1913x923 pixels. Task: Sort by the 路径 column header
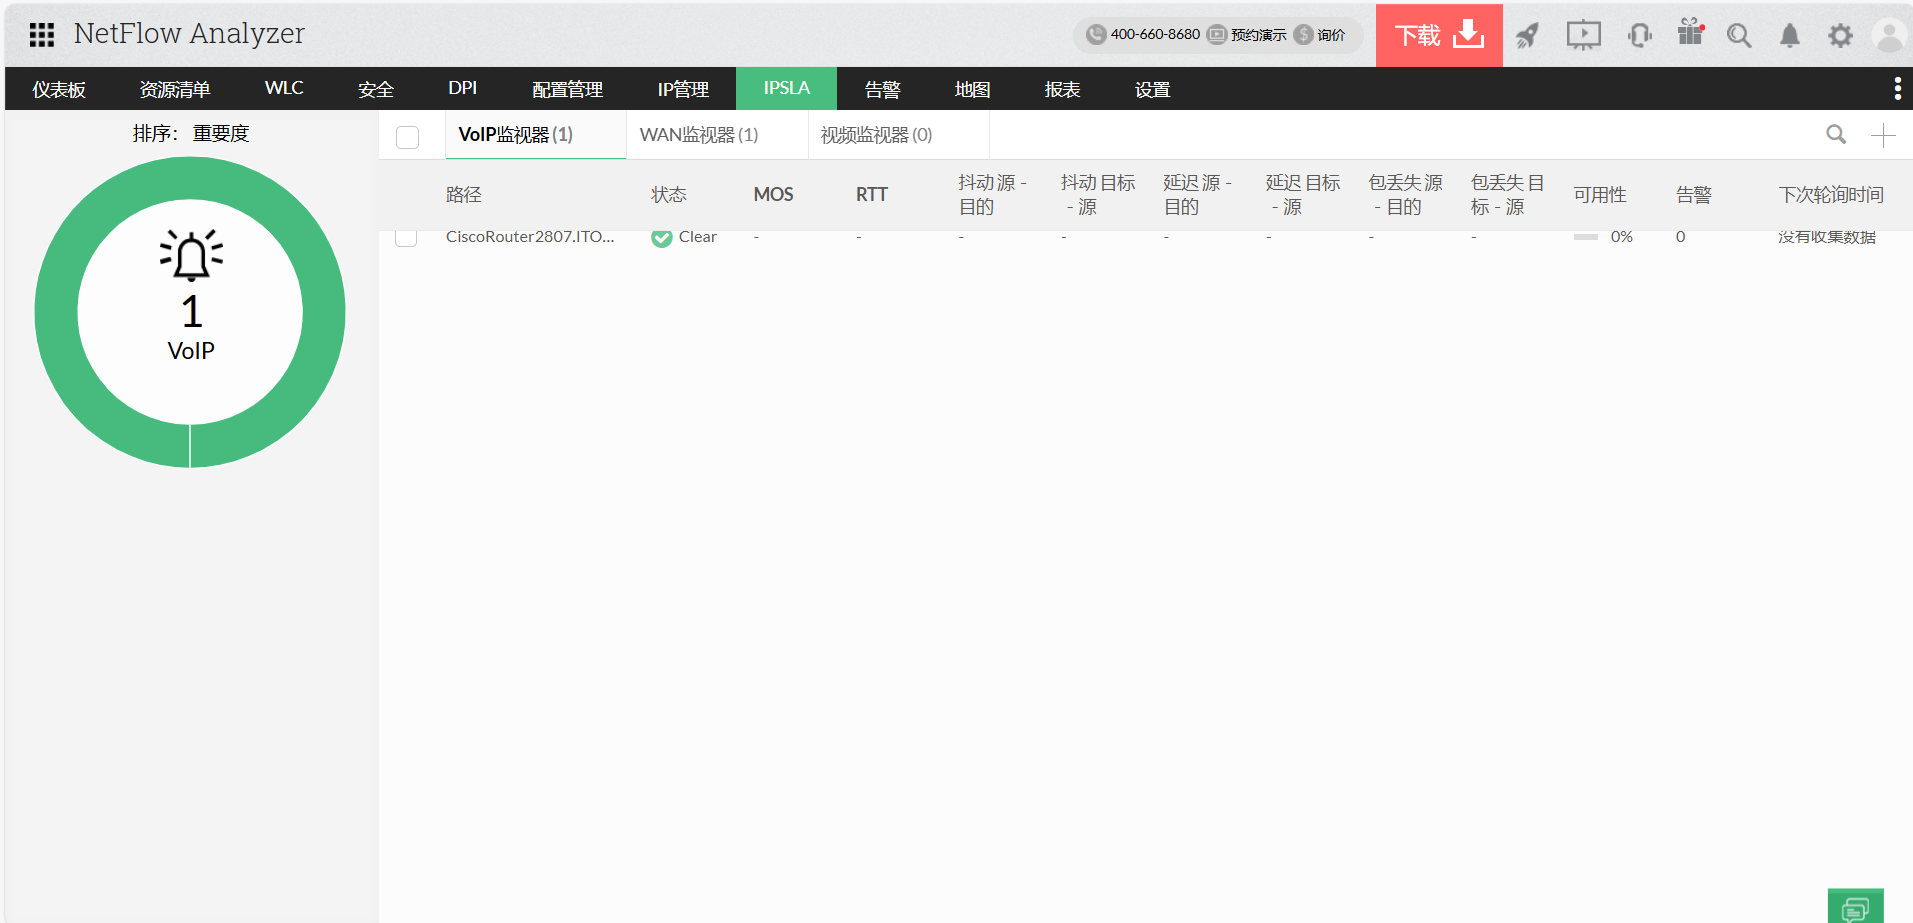(464, 195)
